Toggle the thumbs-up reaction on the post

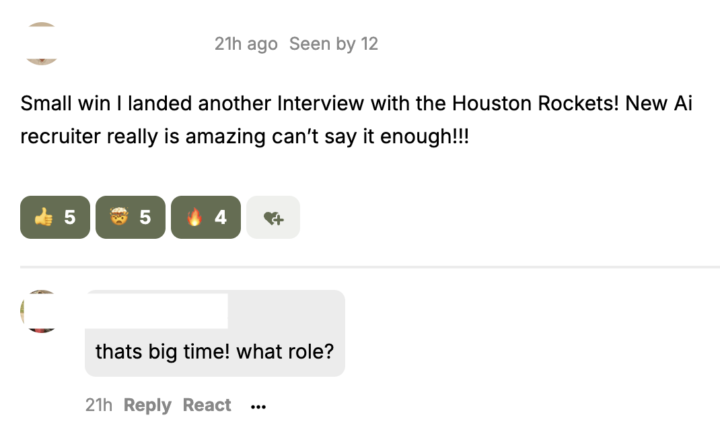(55, 217)
